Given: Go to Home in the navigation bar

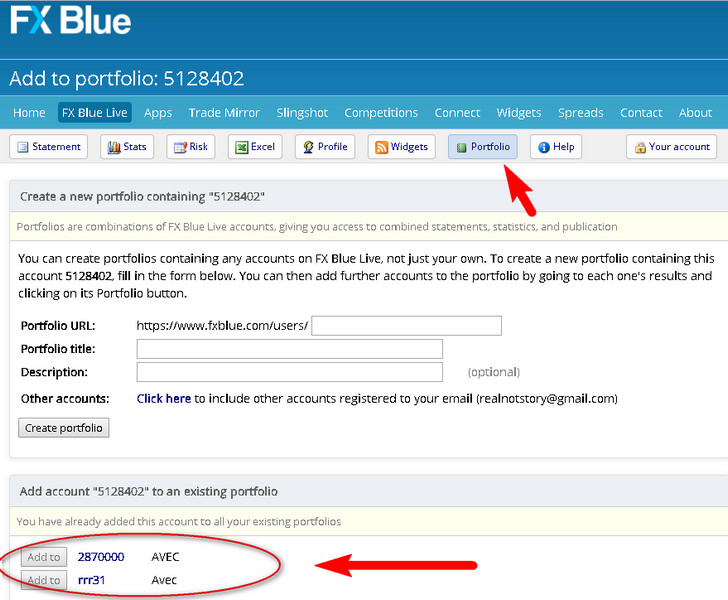Looking at the screenshot, I should pos(29,113).
